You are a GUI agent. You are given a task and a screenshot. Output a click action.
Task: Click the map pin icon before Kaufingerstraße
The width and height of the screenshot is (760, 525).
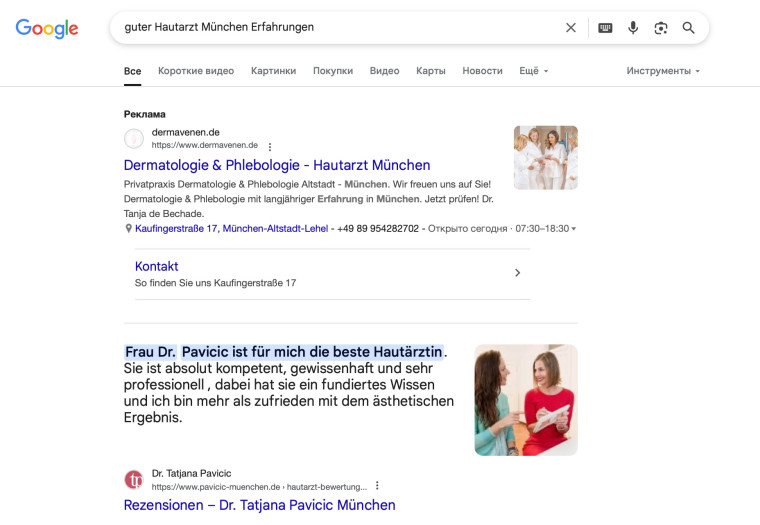[128, 228]
